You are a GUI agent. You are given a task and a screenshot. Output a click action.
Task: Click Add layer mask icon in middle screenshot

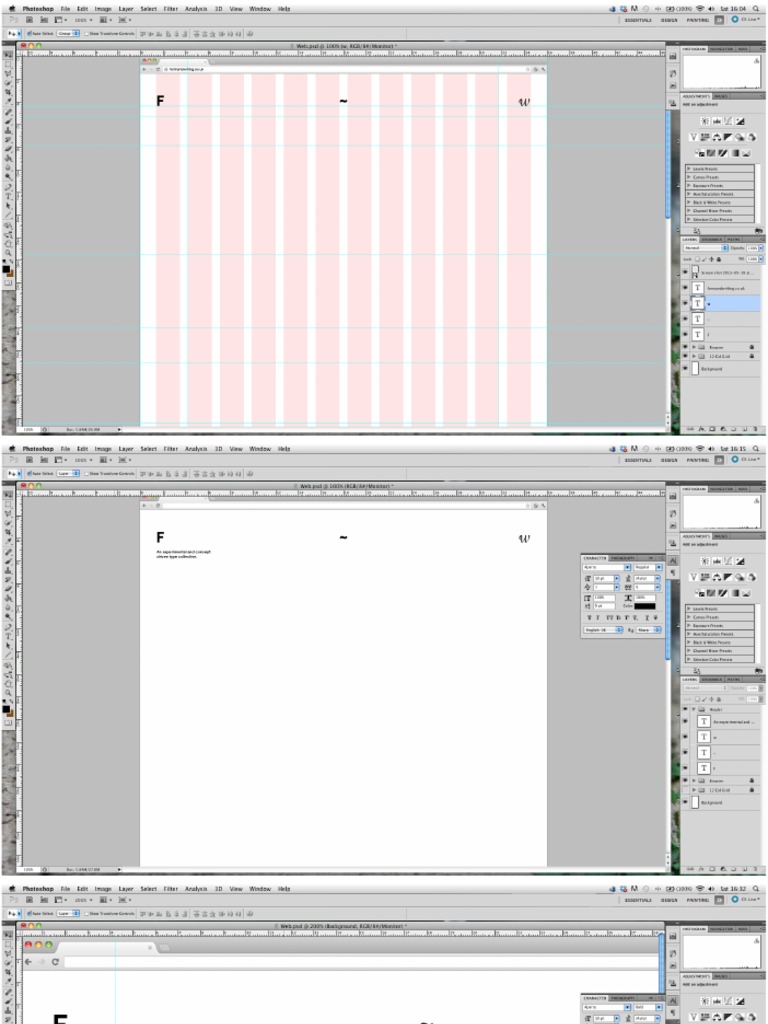click(x=712, y=869)
